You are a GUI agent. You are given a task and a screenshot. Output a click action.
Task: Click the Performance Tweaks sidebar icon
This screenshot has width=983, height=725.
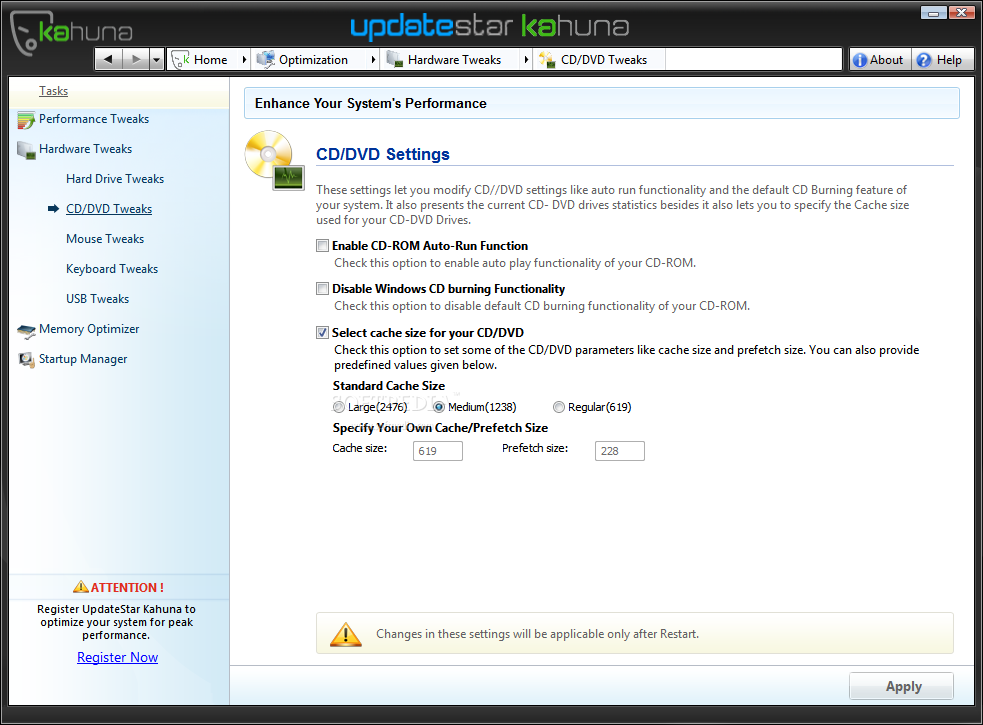point(26,120)
